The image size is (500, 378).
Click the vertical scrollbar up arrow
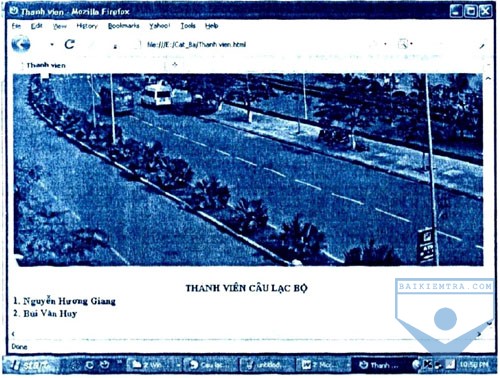click(488, 78)
